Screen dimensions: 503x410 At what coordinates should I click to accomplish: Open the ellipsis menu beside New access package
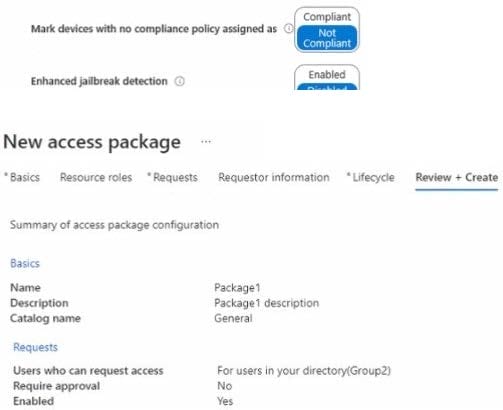[206, 142]
